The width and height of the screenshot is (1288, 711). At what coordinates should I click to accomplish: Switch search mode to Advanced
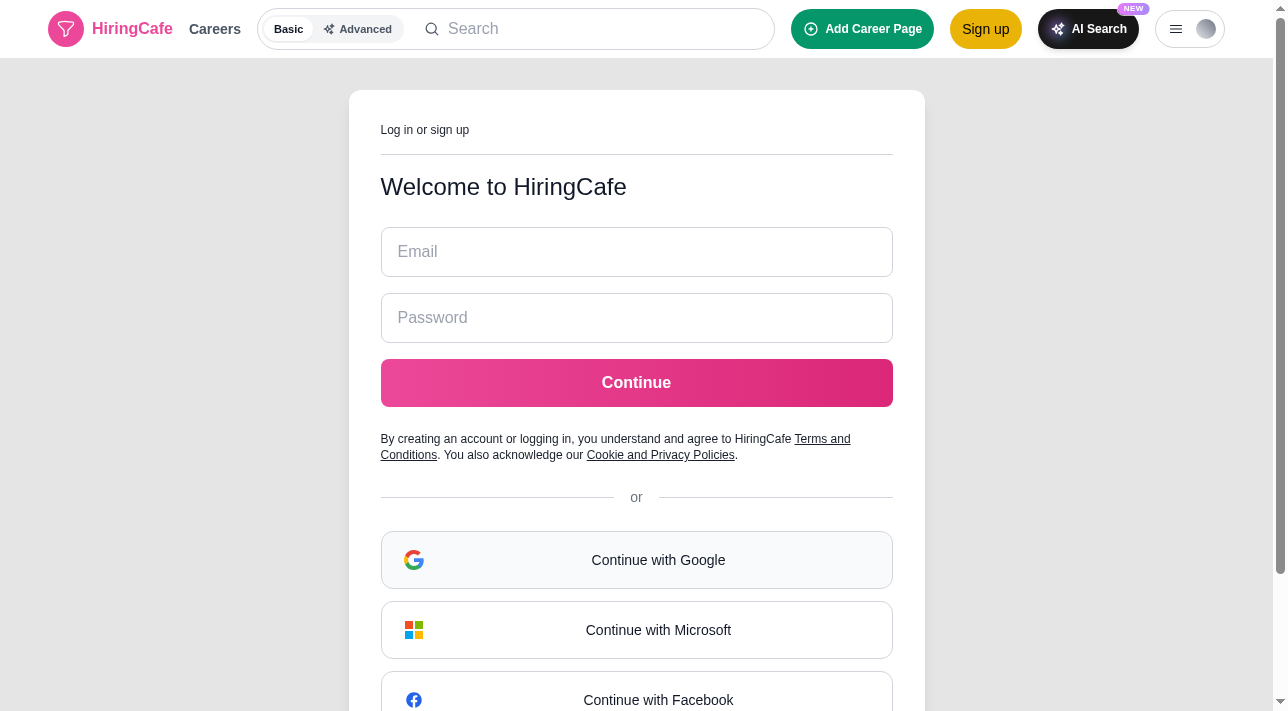pos(358,29)
